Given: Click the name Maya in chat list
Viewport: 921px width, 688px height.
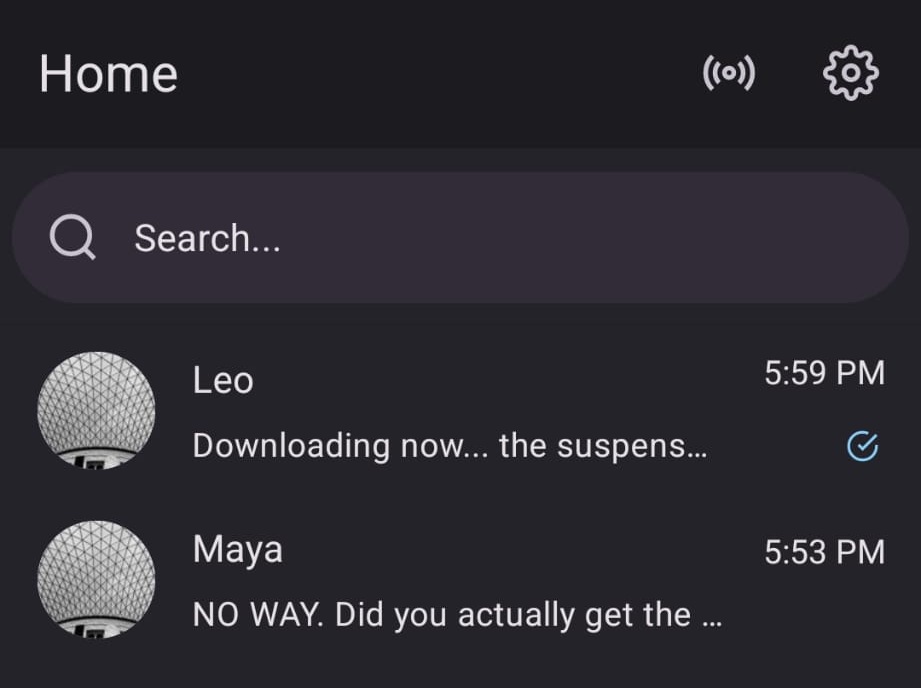Looking at the screenshot, I should click(237, 550).
